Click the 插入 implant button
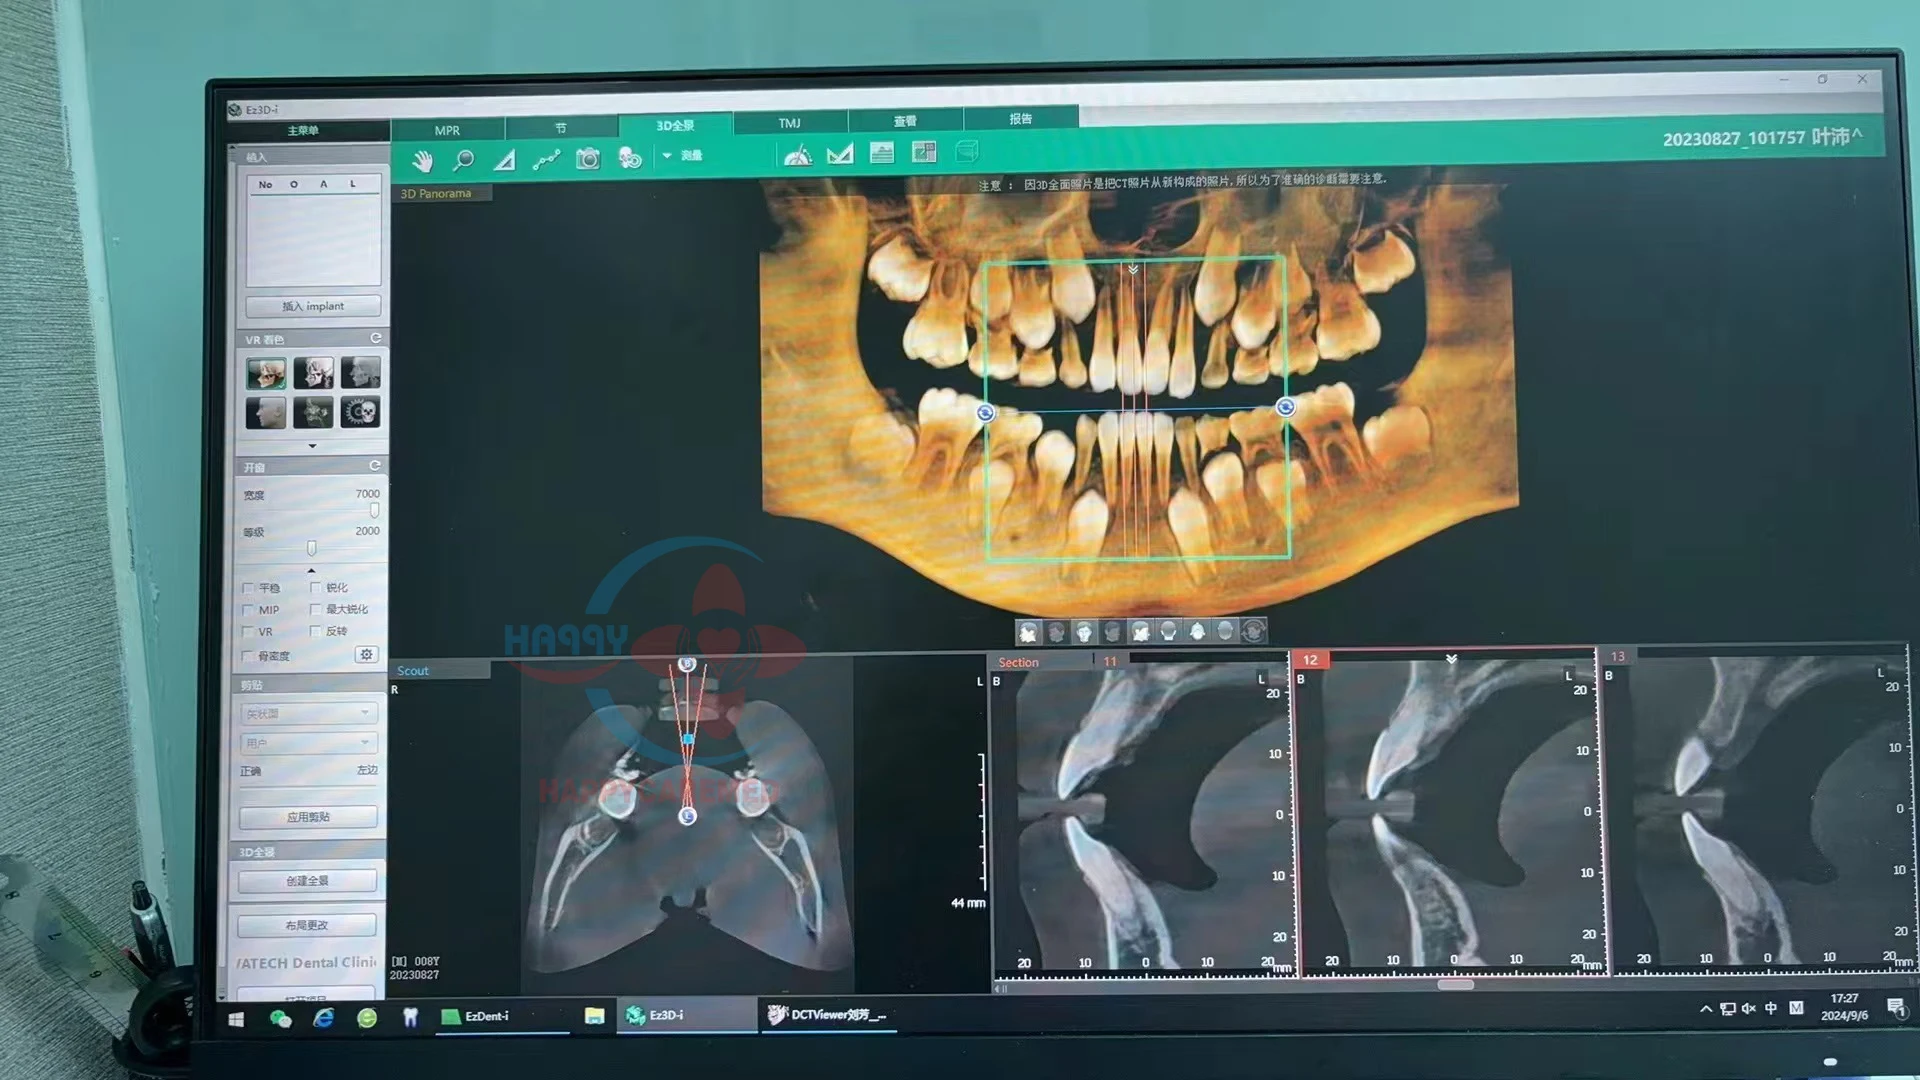Image resolution: width=1920 pixels, height=1080 pixels. (313, 306)
